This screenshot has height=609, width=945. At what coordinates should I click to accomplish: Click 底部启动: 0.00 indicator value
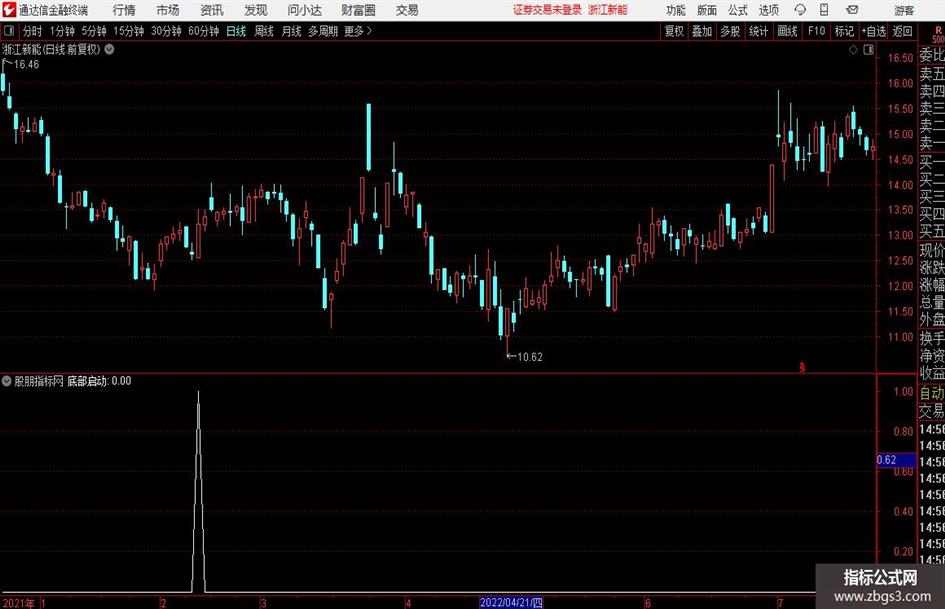(99, 381)
